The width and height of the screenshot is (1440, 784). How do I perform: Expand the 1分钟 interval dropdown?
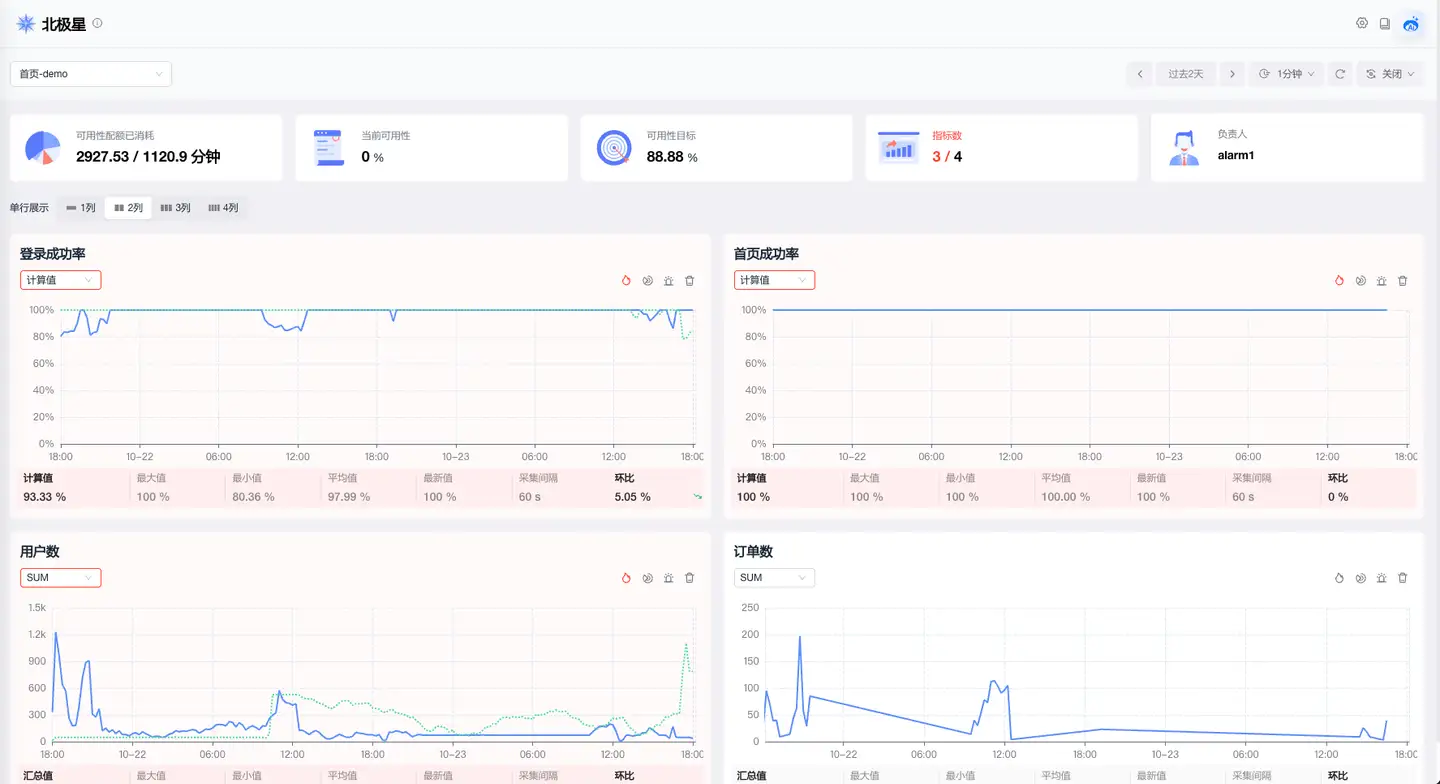tap(1286, 74)
